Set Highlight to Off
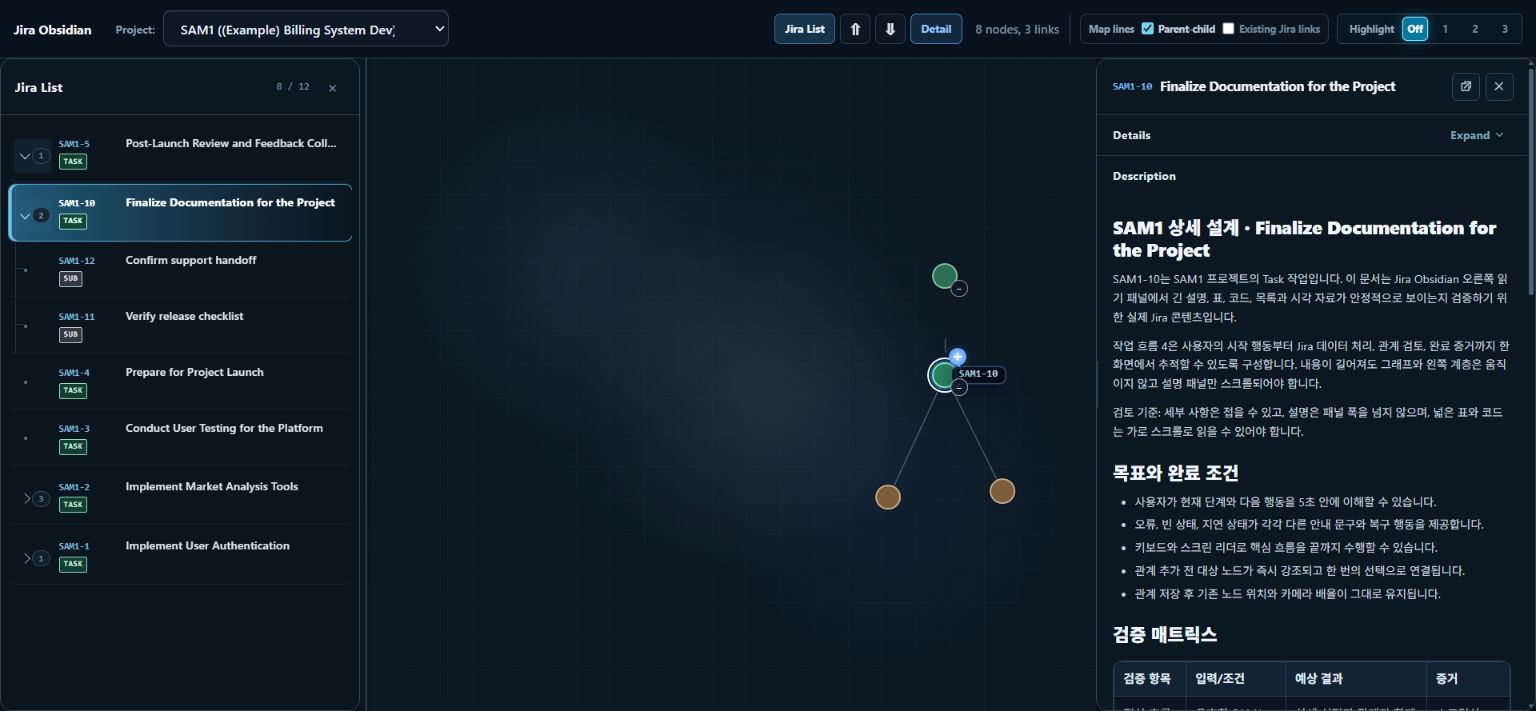Image resolution: width=1536 pixels, height=711 pixels. tap(1415, 29)
